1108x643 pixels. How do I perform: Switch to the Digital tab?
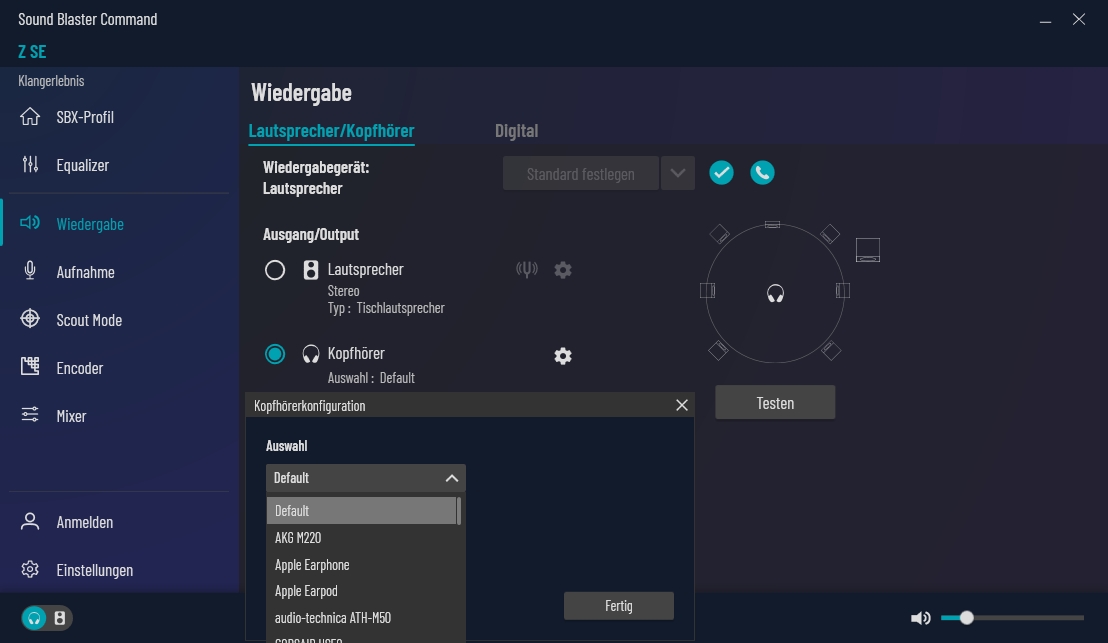pos(517,131)
